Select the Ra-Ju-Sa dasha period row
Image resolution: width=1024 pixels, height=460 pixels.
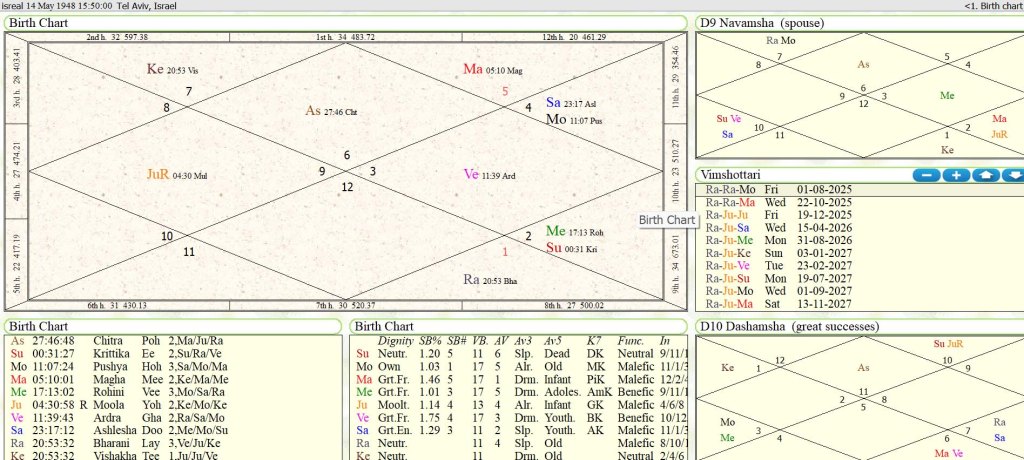[x=780, y=227]
